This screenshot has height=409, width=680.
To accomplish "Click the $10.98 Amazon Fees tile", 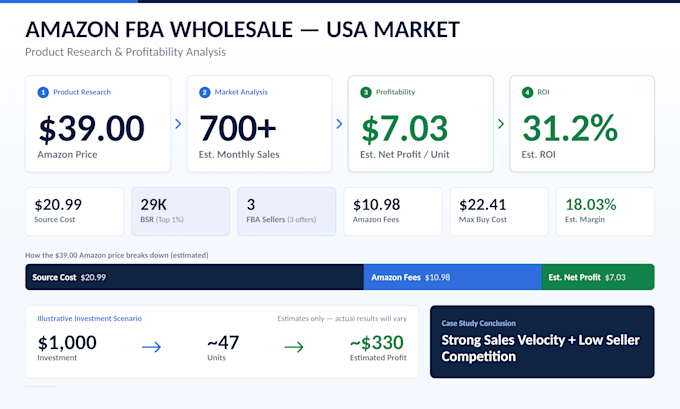I will pyautogui.click(x=393, y=212).
